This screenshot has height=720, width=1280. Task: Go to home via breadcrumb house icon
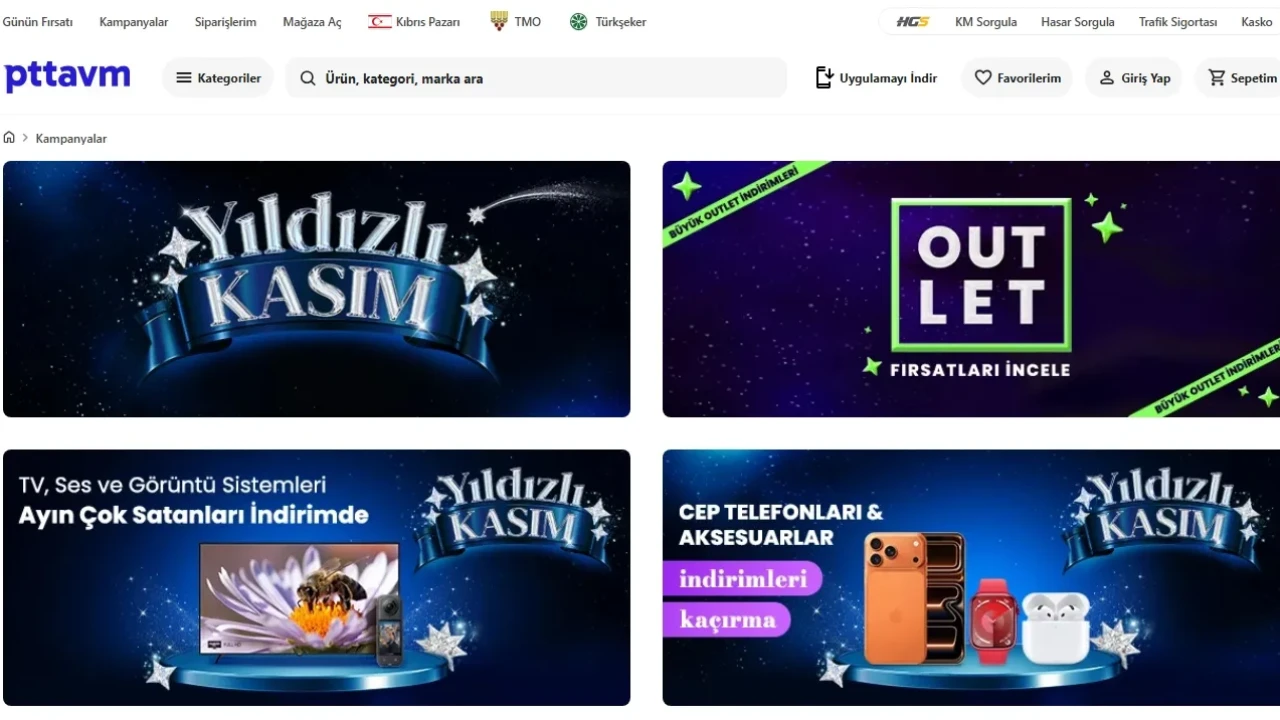click(x=9, y=138)
